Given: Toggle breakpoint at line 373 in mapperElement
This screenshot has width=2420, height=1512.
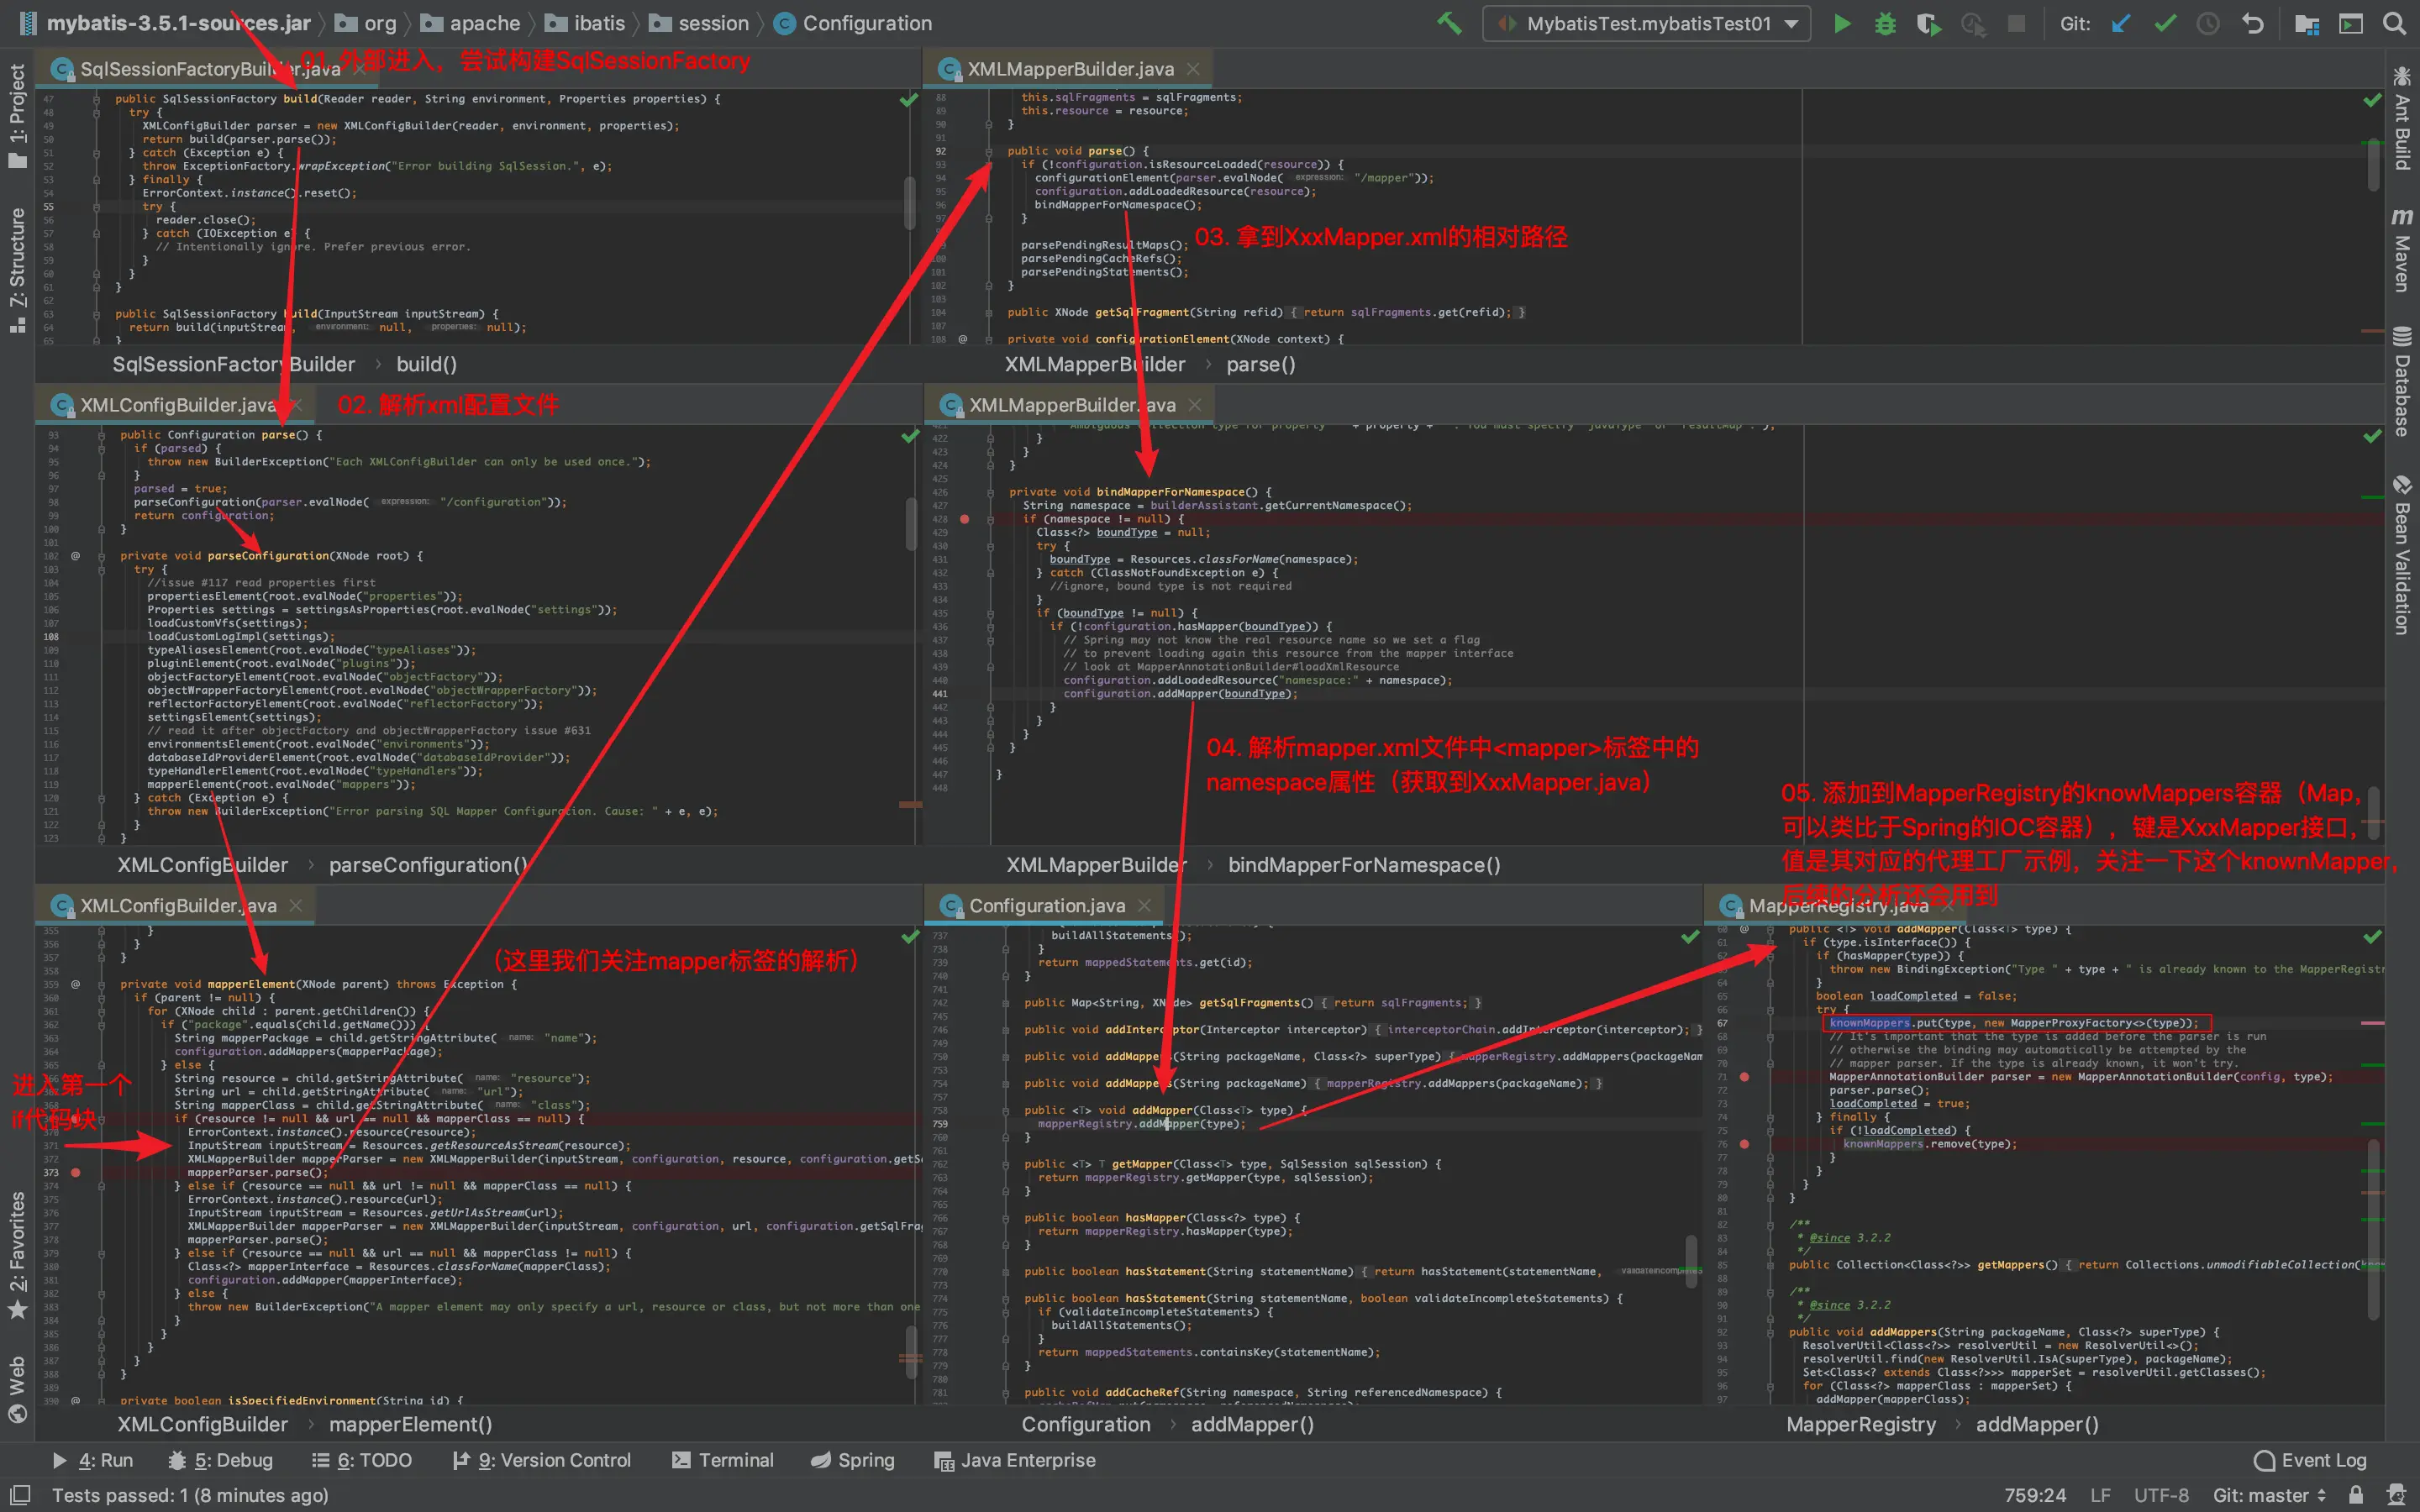Looking at the screenshot, I should click(x=76, y=1172).
